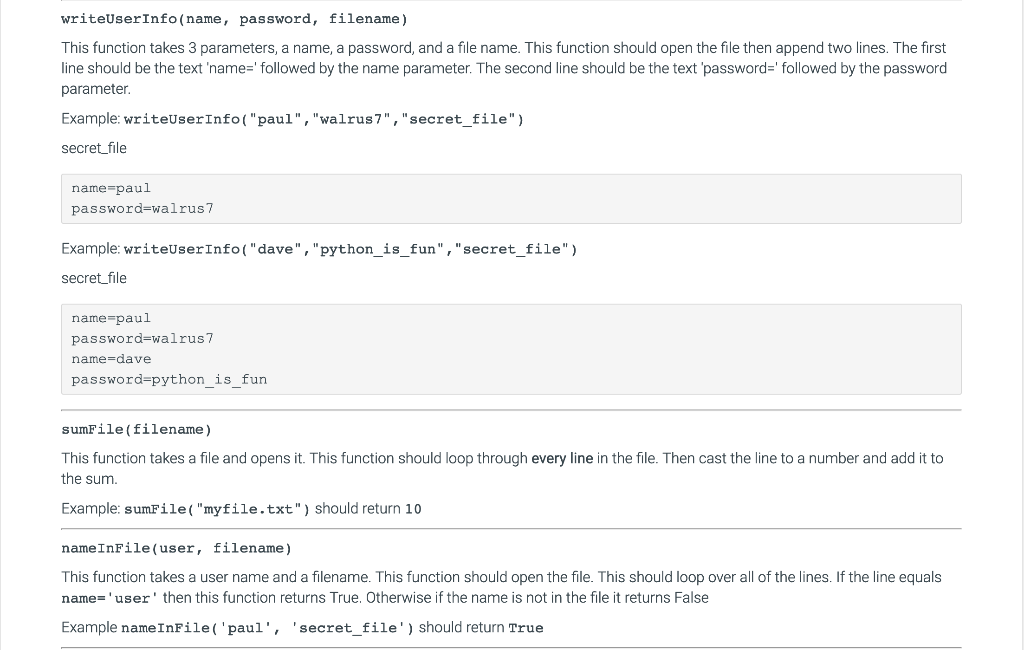Image resolution: width=1024 pixels, height=650 pixels.
Task: Click the first 'secret_file' label
Action: 94,148
